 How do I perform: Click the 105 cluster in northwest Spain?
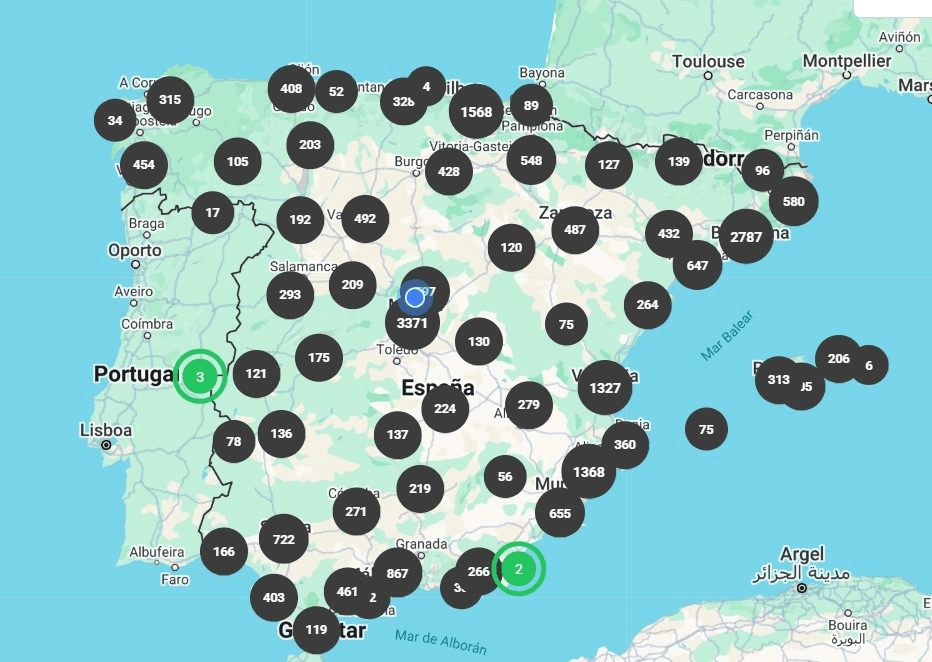(x=238, y=161)
